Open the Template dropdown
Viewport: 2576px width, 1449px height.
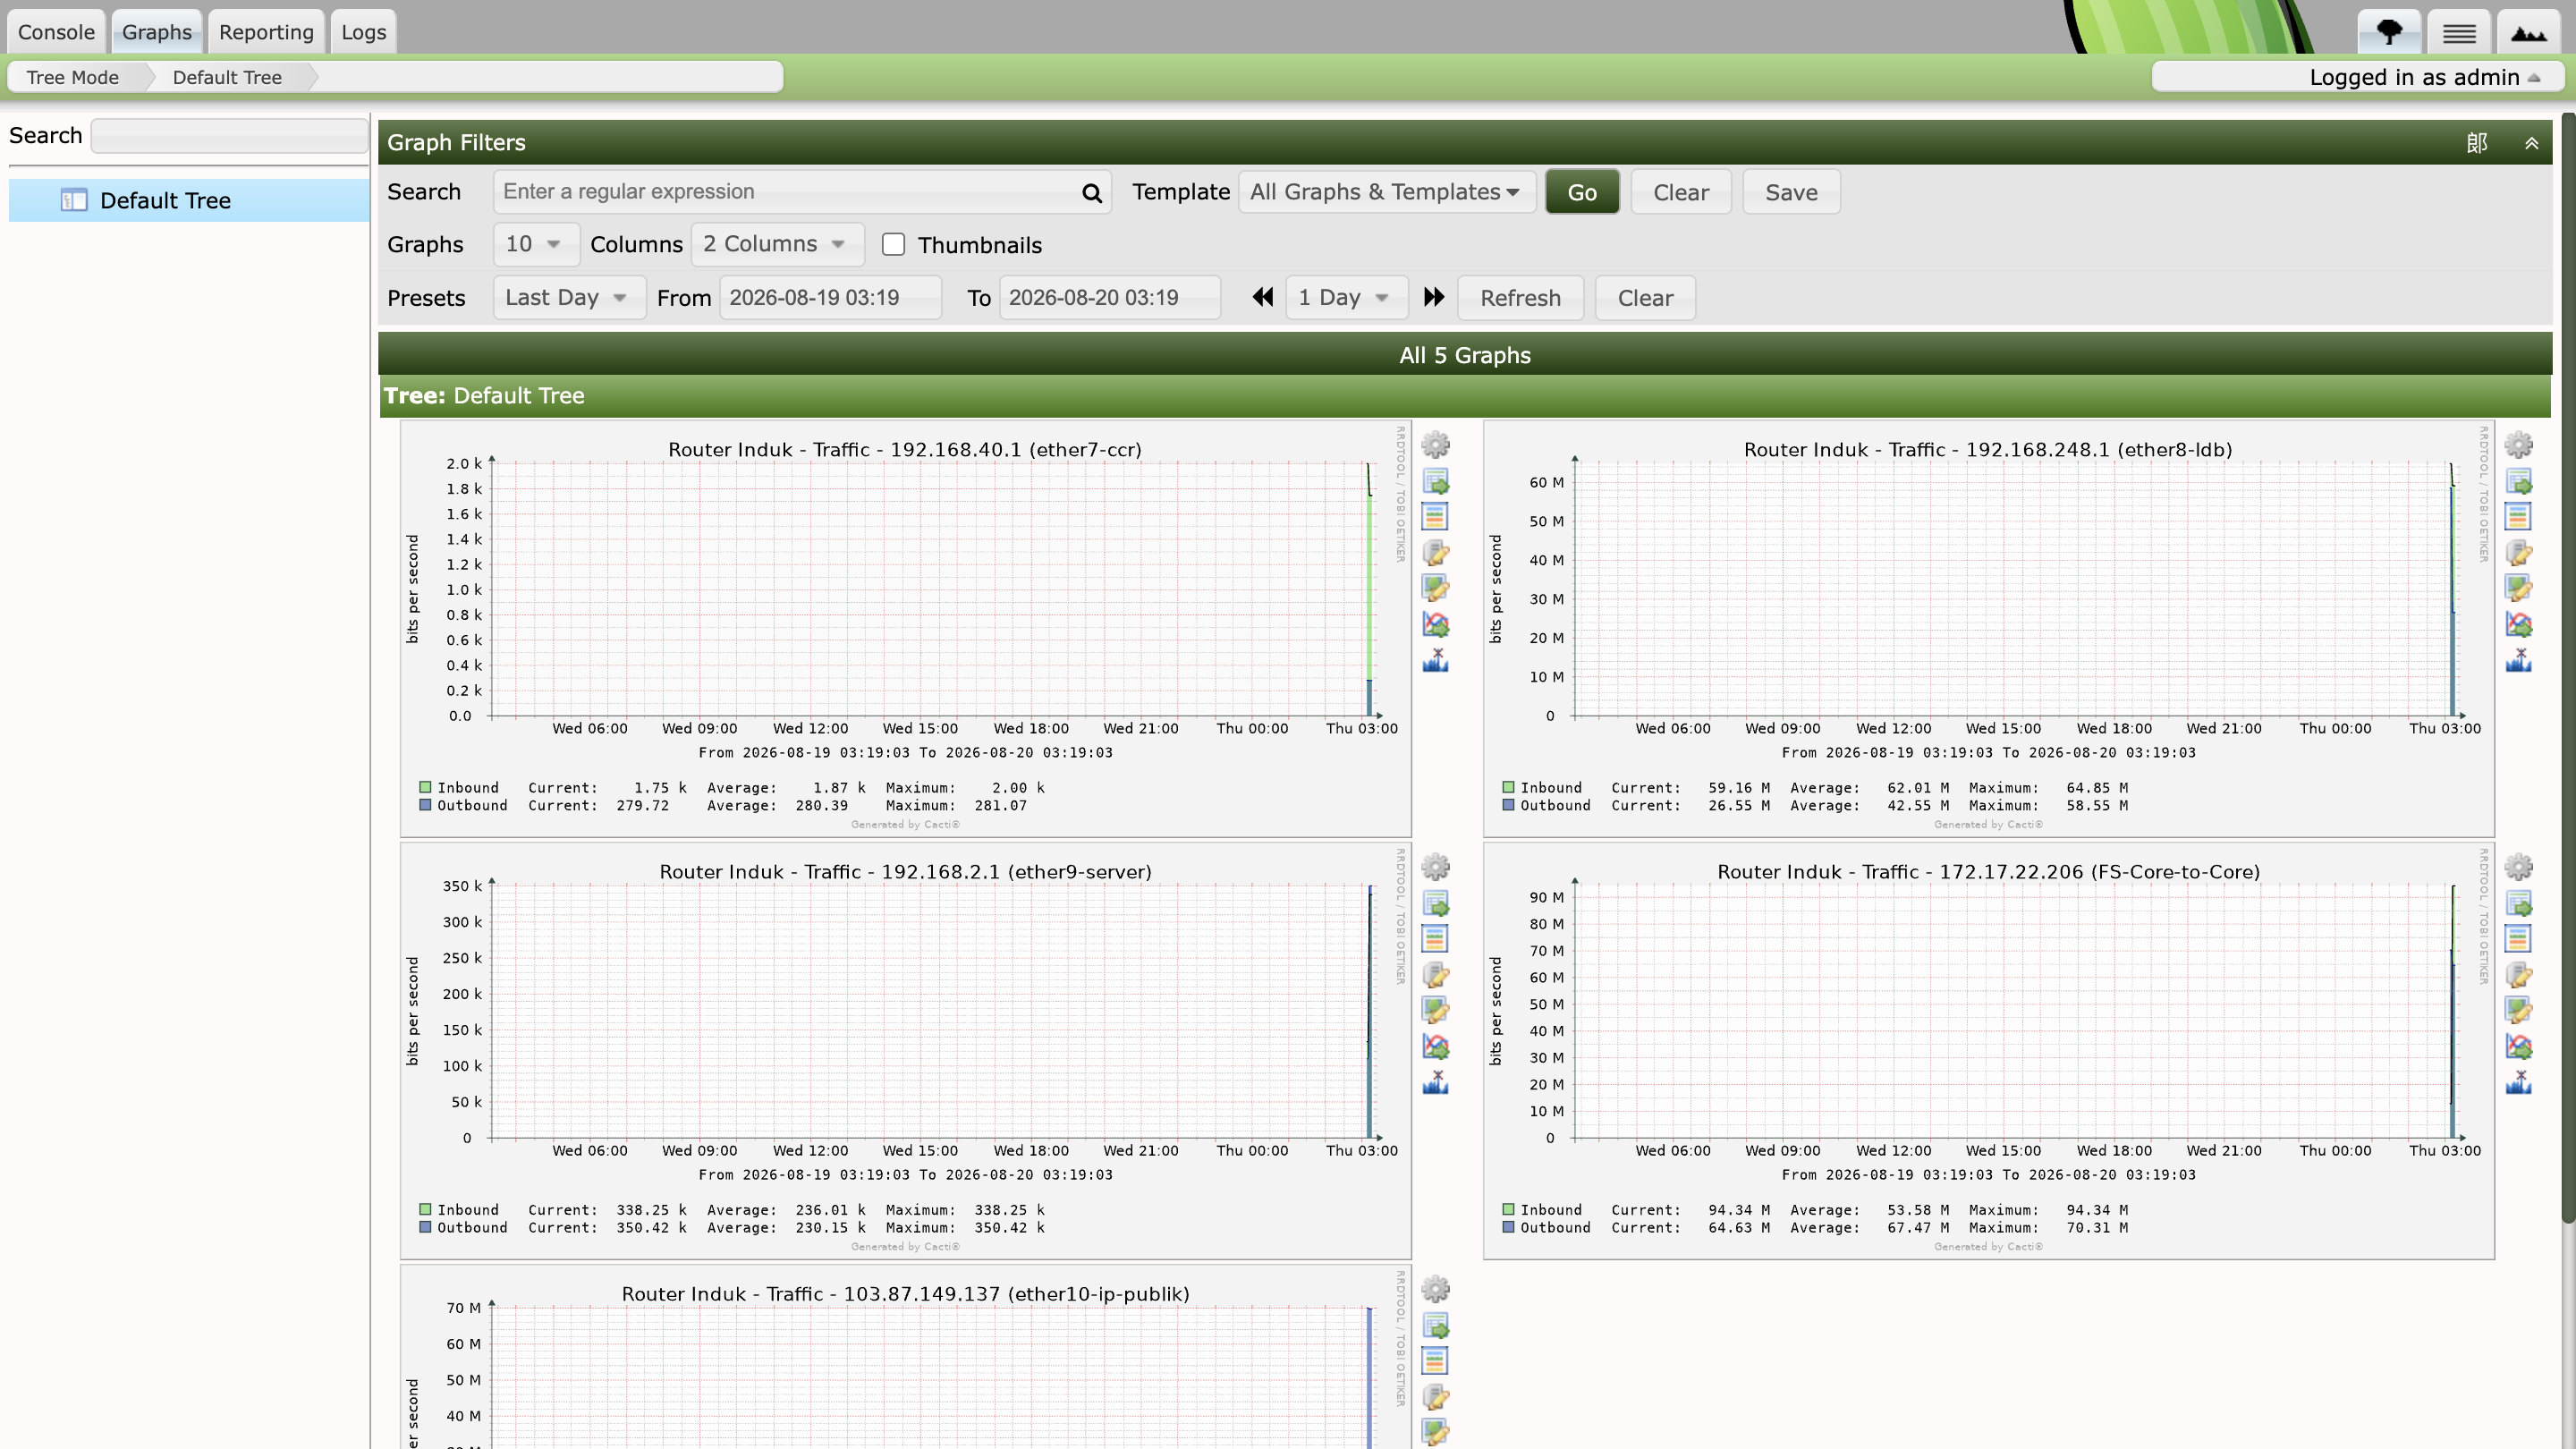click(1386, 192)
